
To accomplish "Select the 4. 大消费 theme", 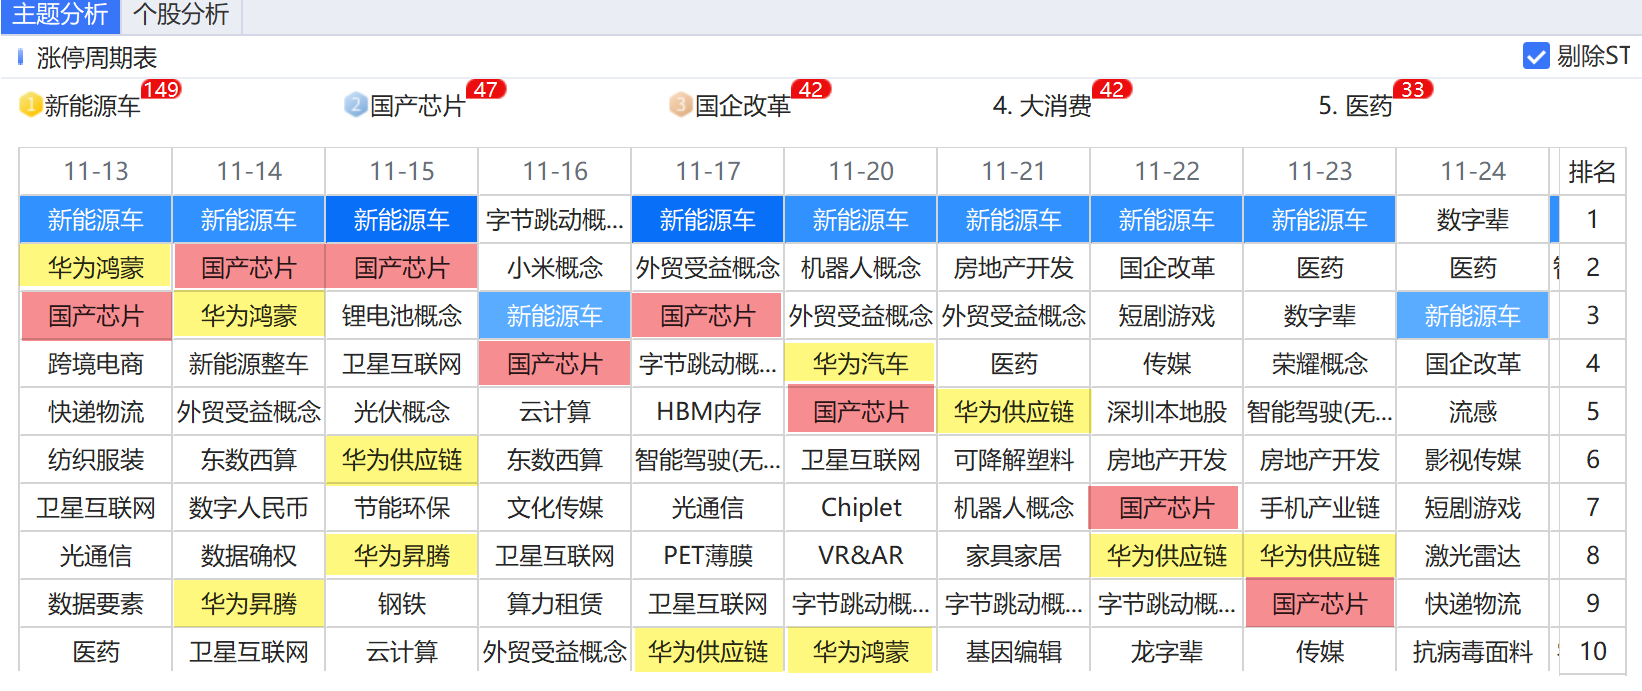I will pyautogui.click(x=1042, y=106).
